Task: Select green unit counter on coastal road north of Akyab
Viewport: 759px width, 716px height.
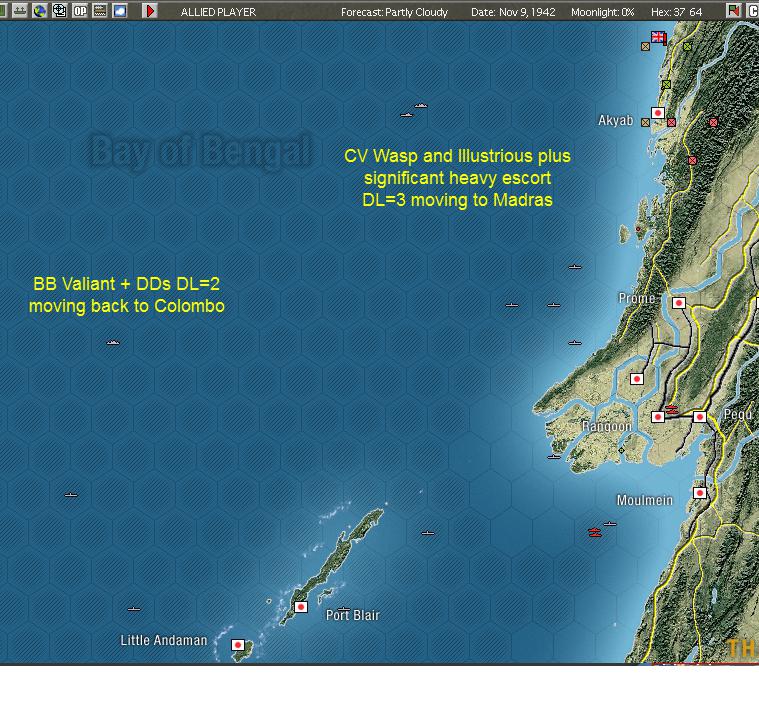Action: pyautogui.click(x=666, y=85)
